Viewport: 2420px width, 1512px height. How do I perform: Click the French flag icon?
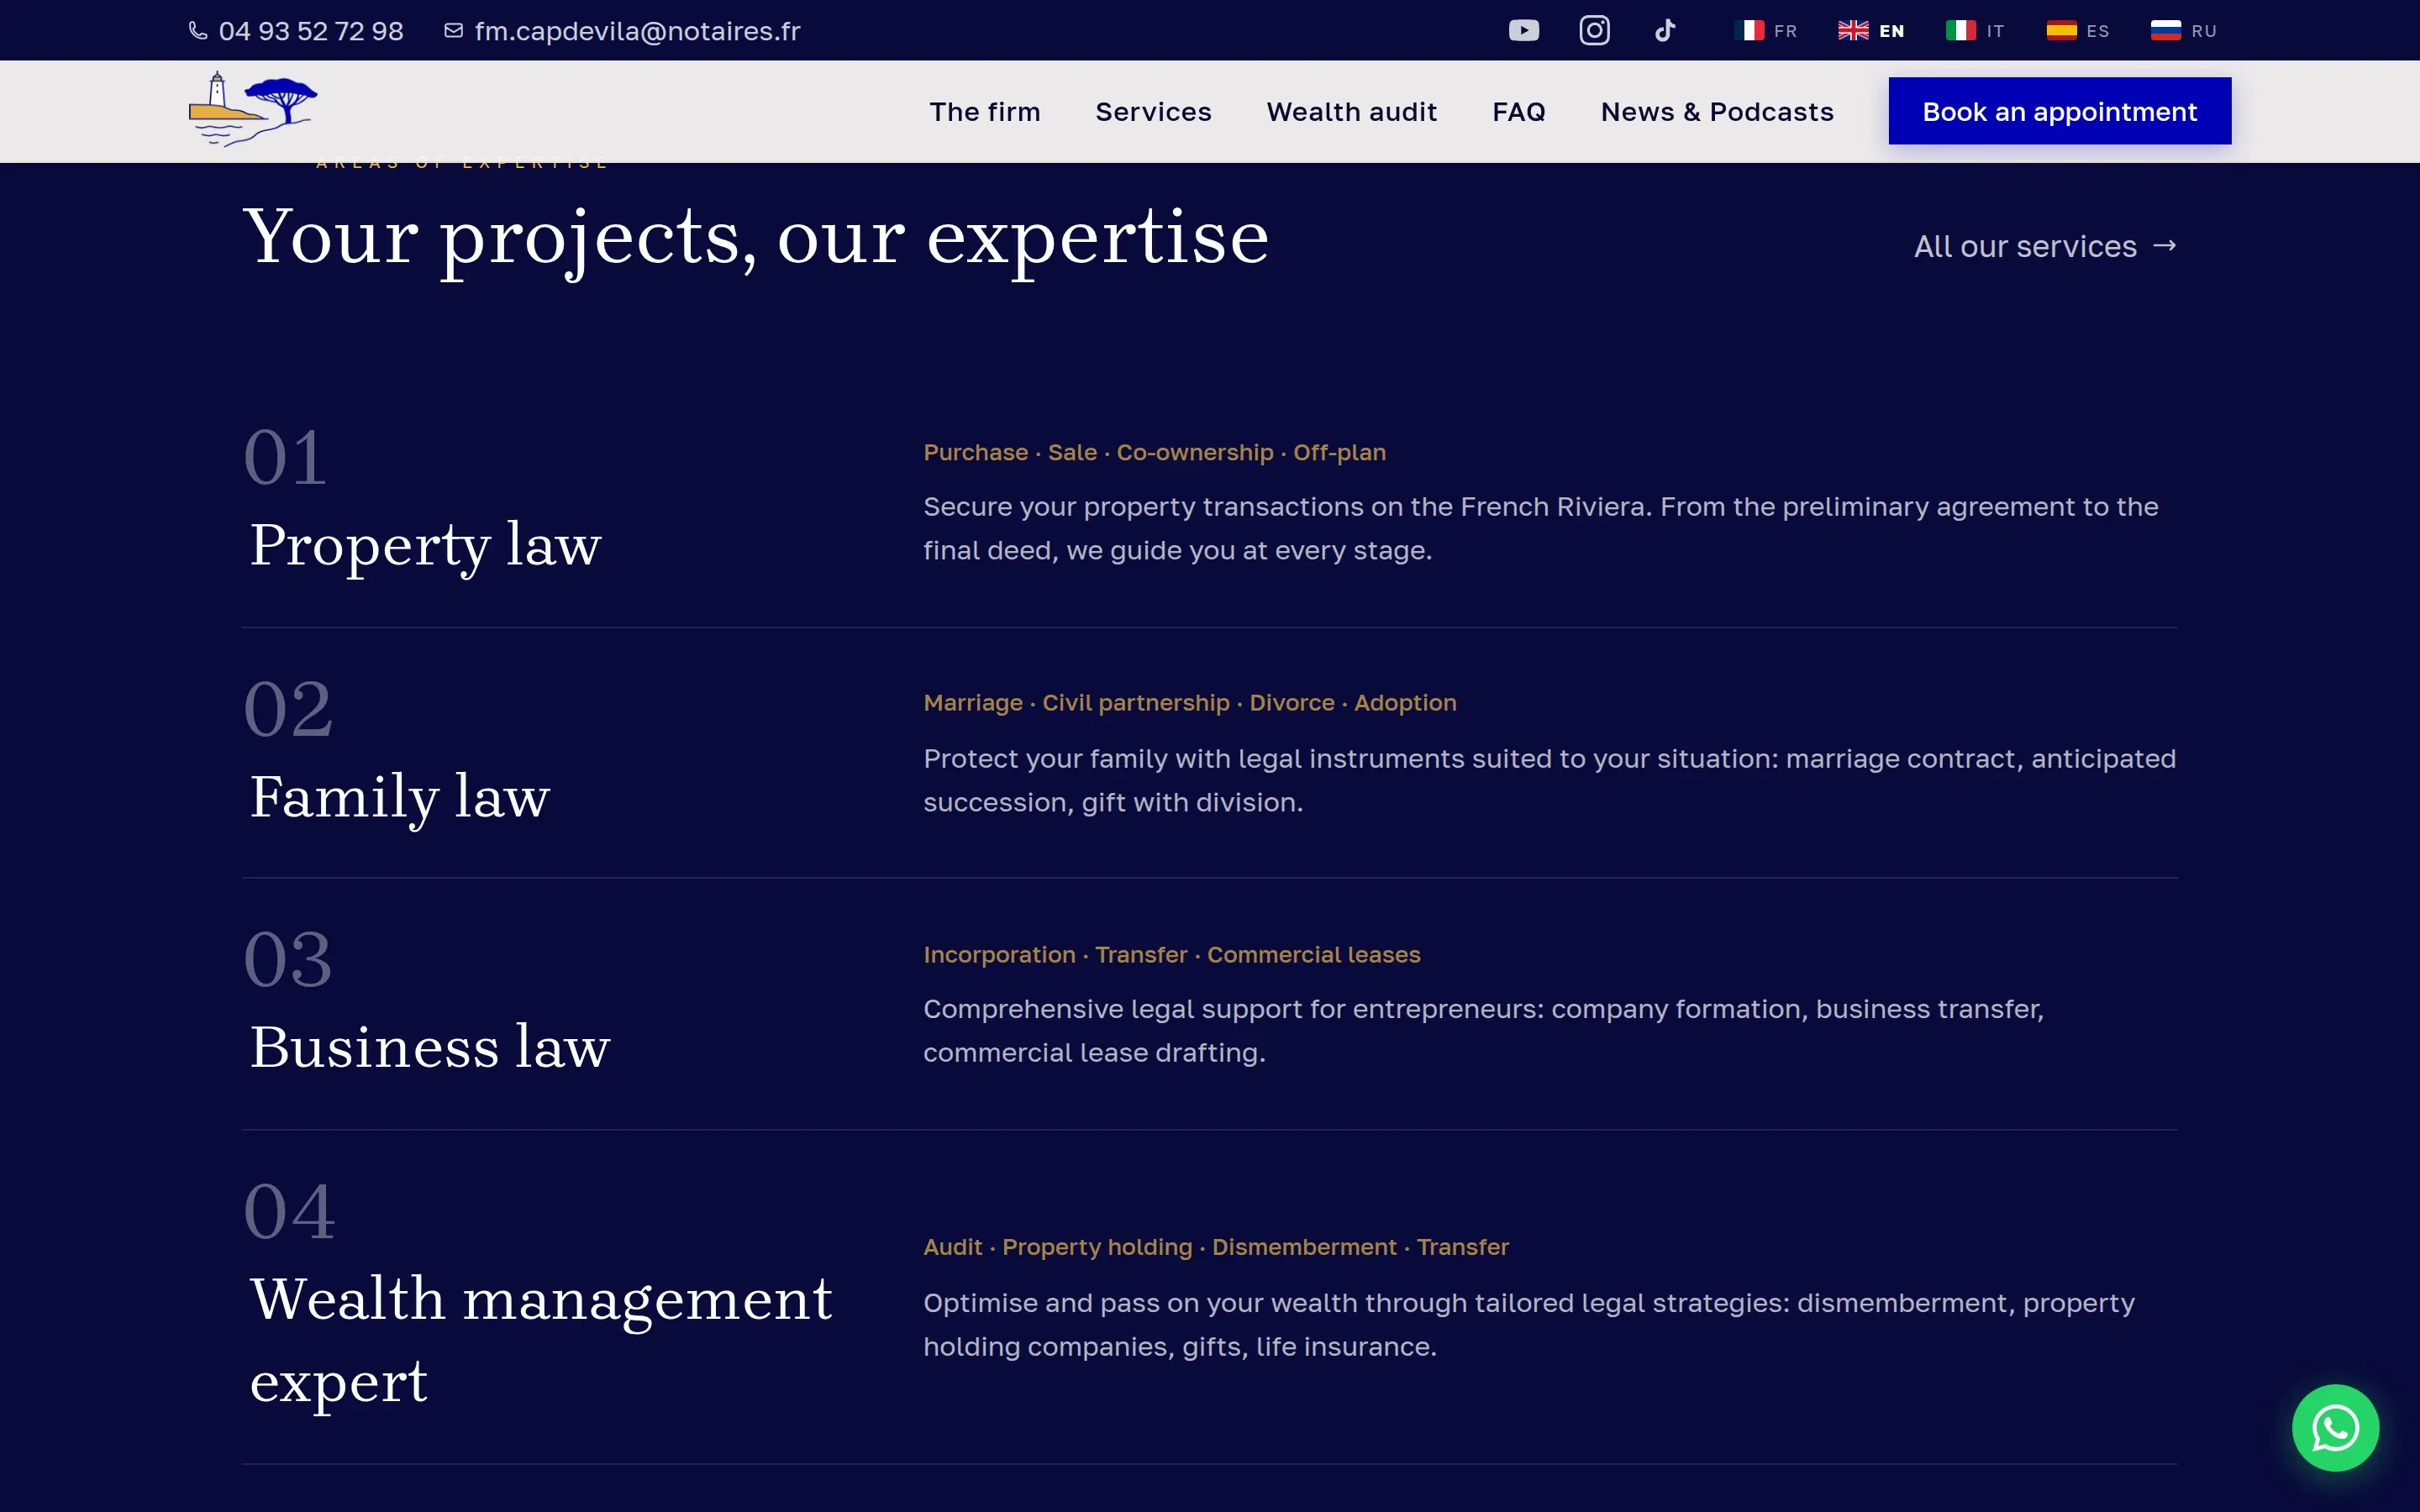pos(1749,31)
